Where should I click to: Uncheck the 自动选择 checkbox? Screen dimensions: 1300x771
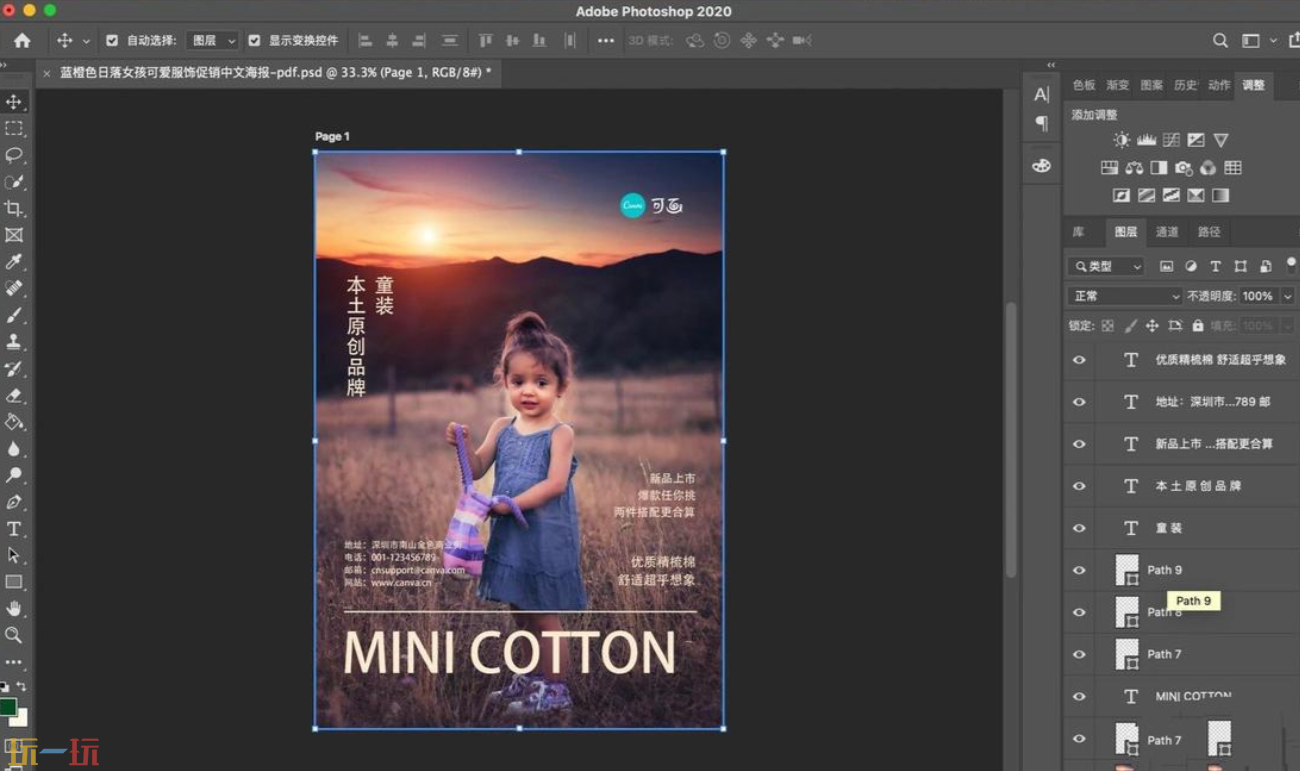(x=112, y=41)
